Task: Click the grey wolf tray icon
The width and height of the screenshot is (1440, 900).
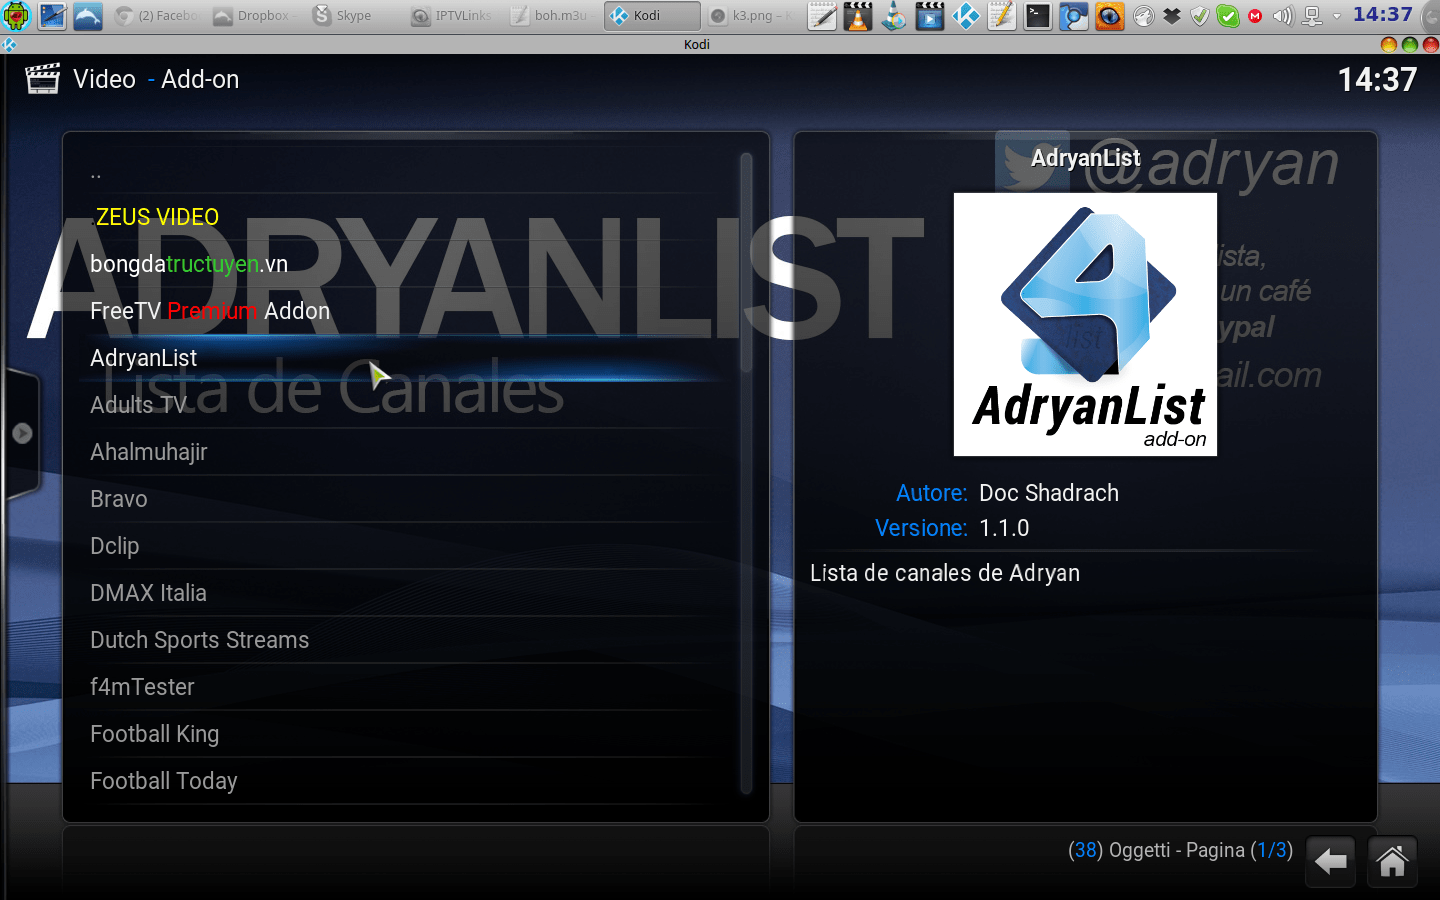Action: pos(1144,16)
